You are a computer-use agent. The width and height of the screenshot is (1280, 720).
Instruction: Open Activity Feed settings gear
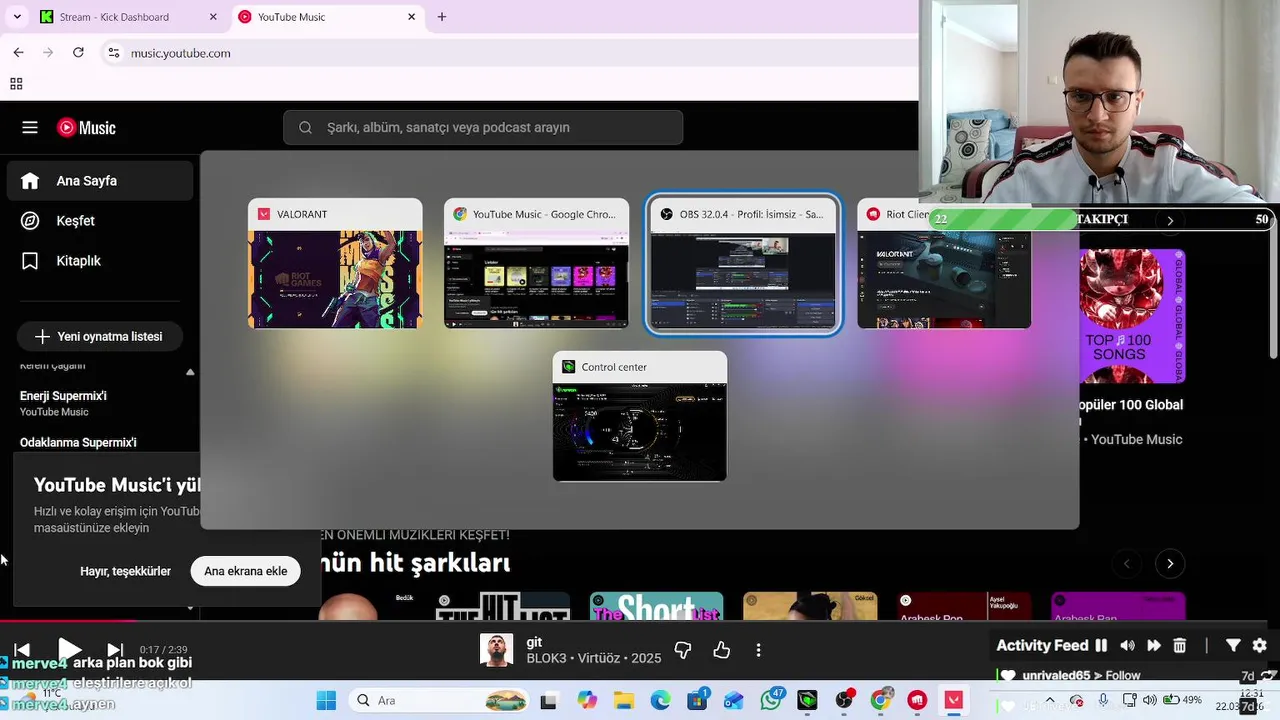[x=1259, y=646]
